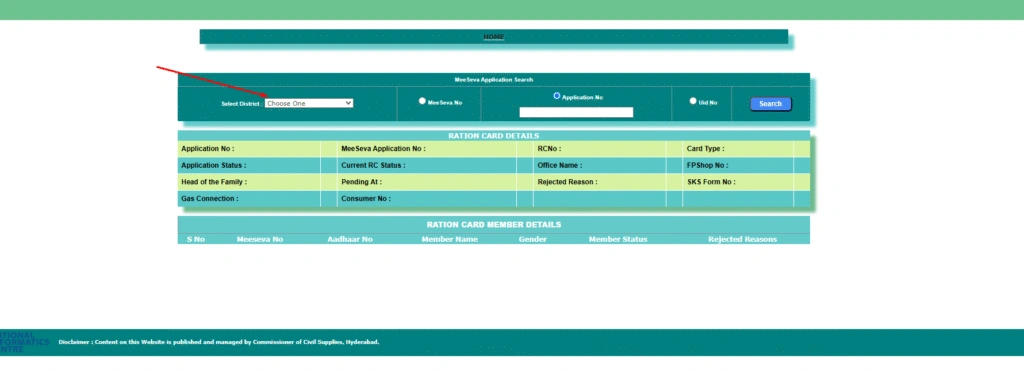Click the 'Member Name' column header
Screen dimensions: 1024x371
[x=449, y=240]
